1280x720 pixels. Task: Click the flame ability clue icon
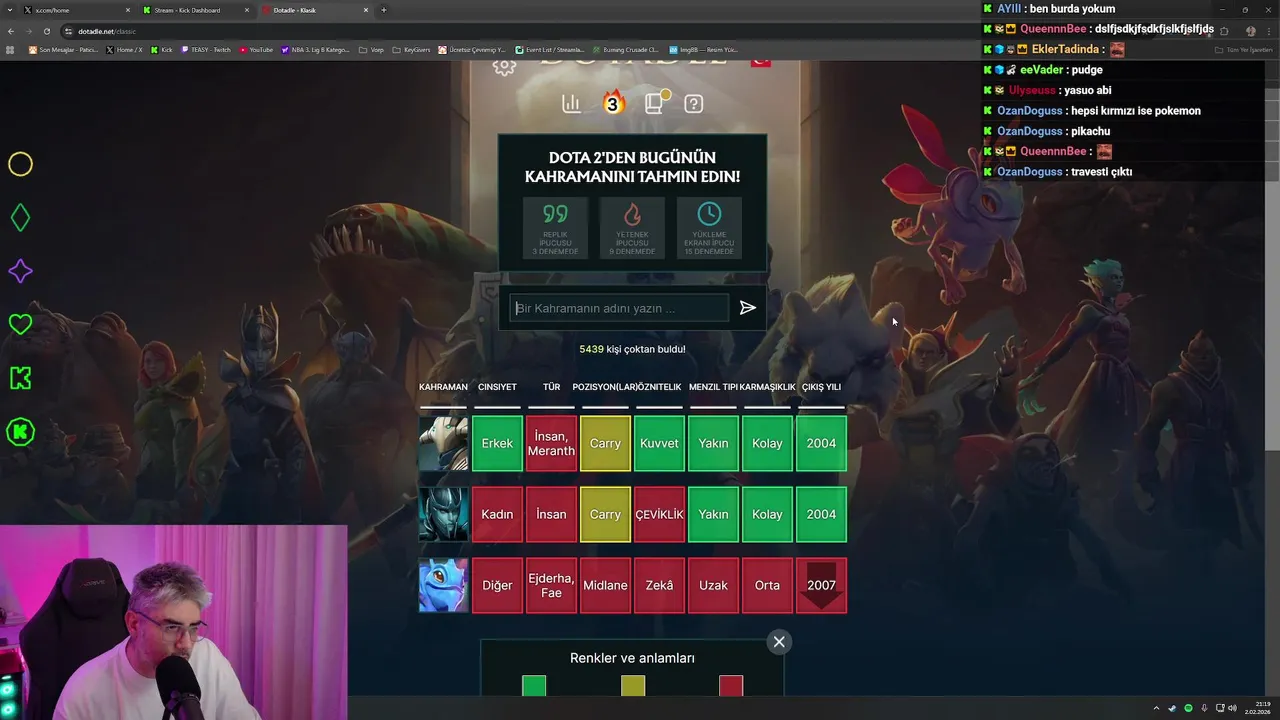point(632,228)
